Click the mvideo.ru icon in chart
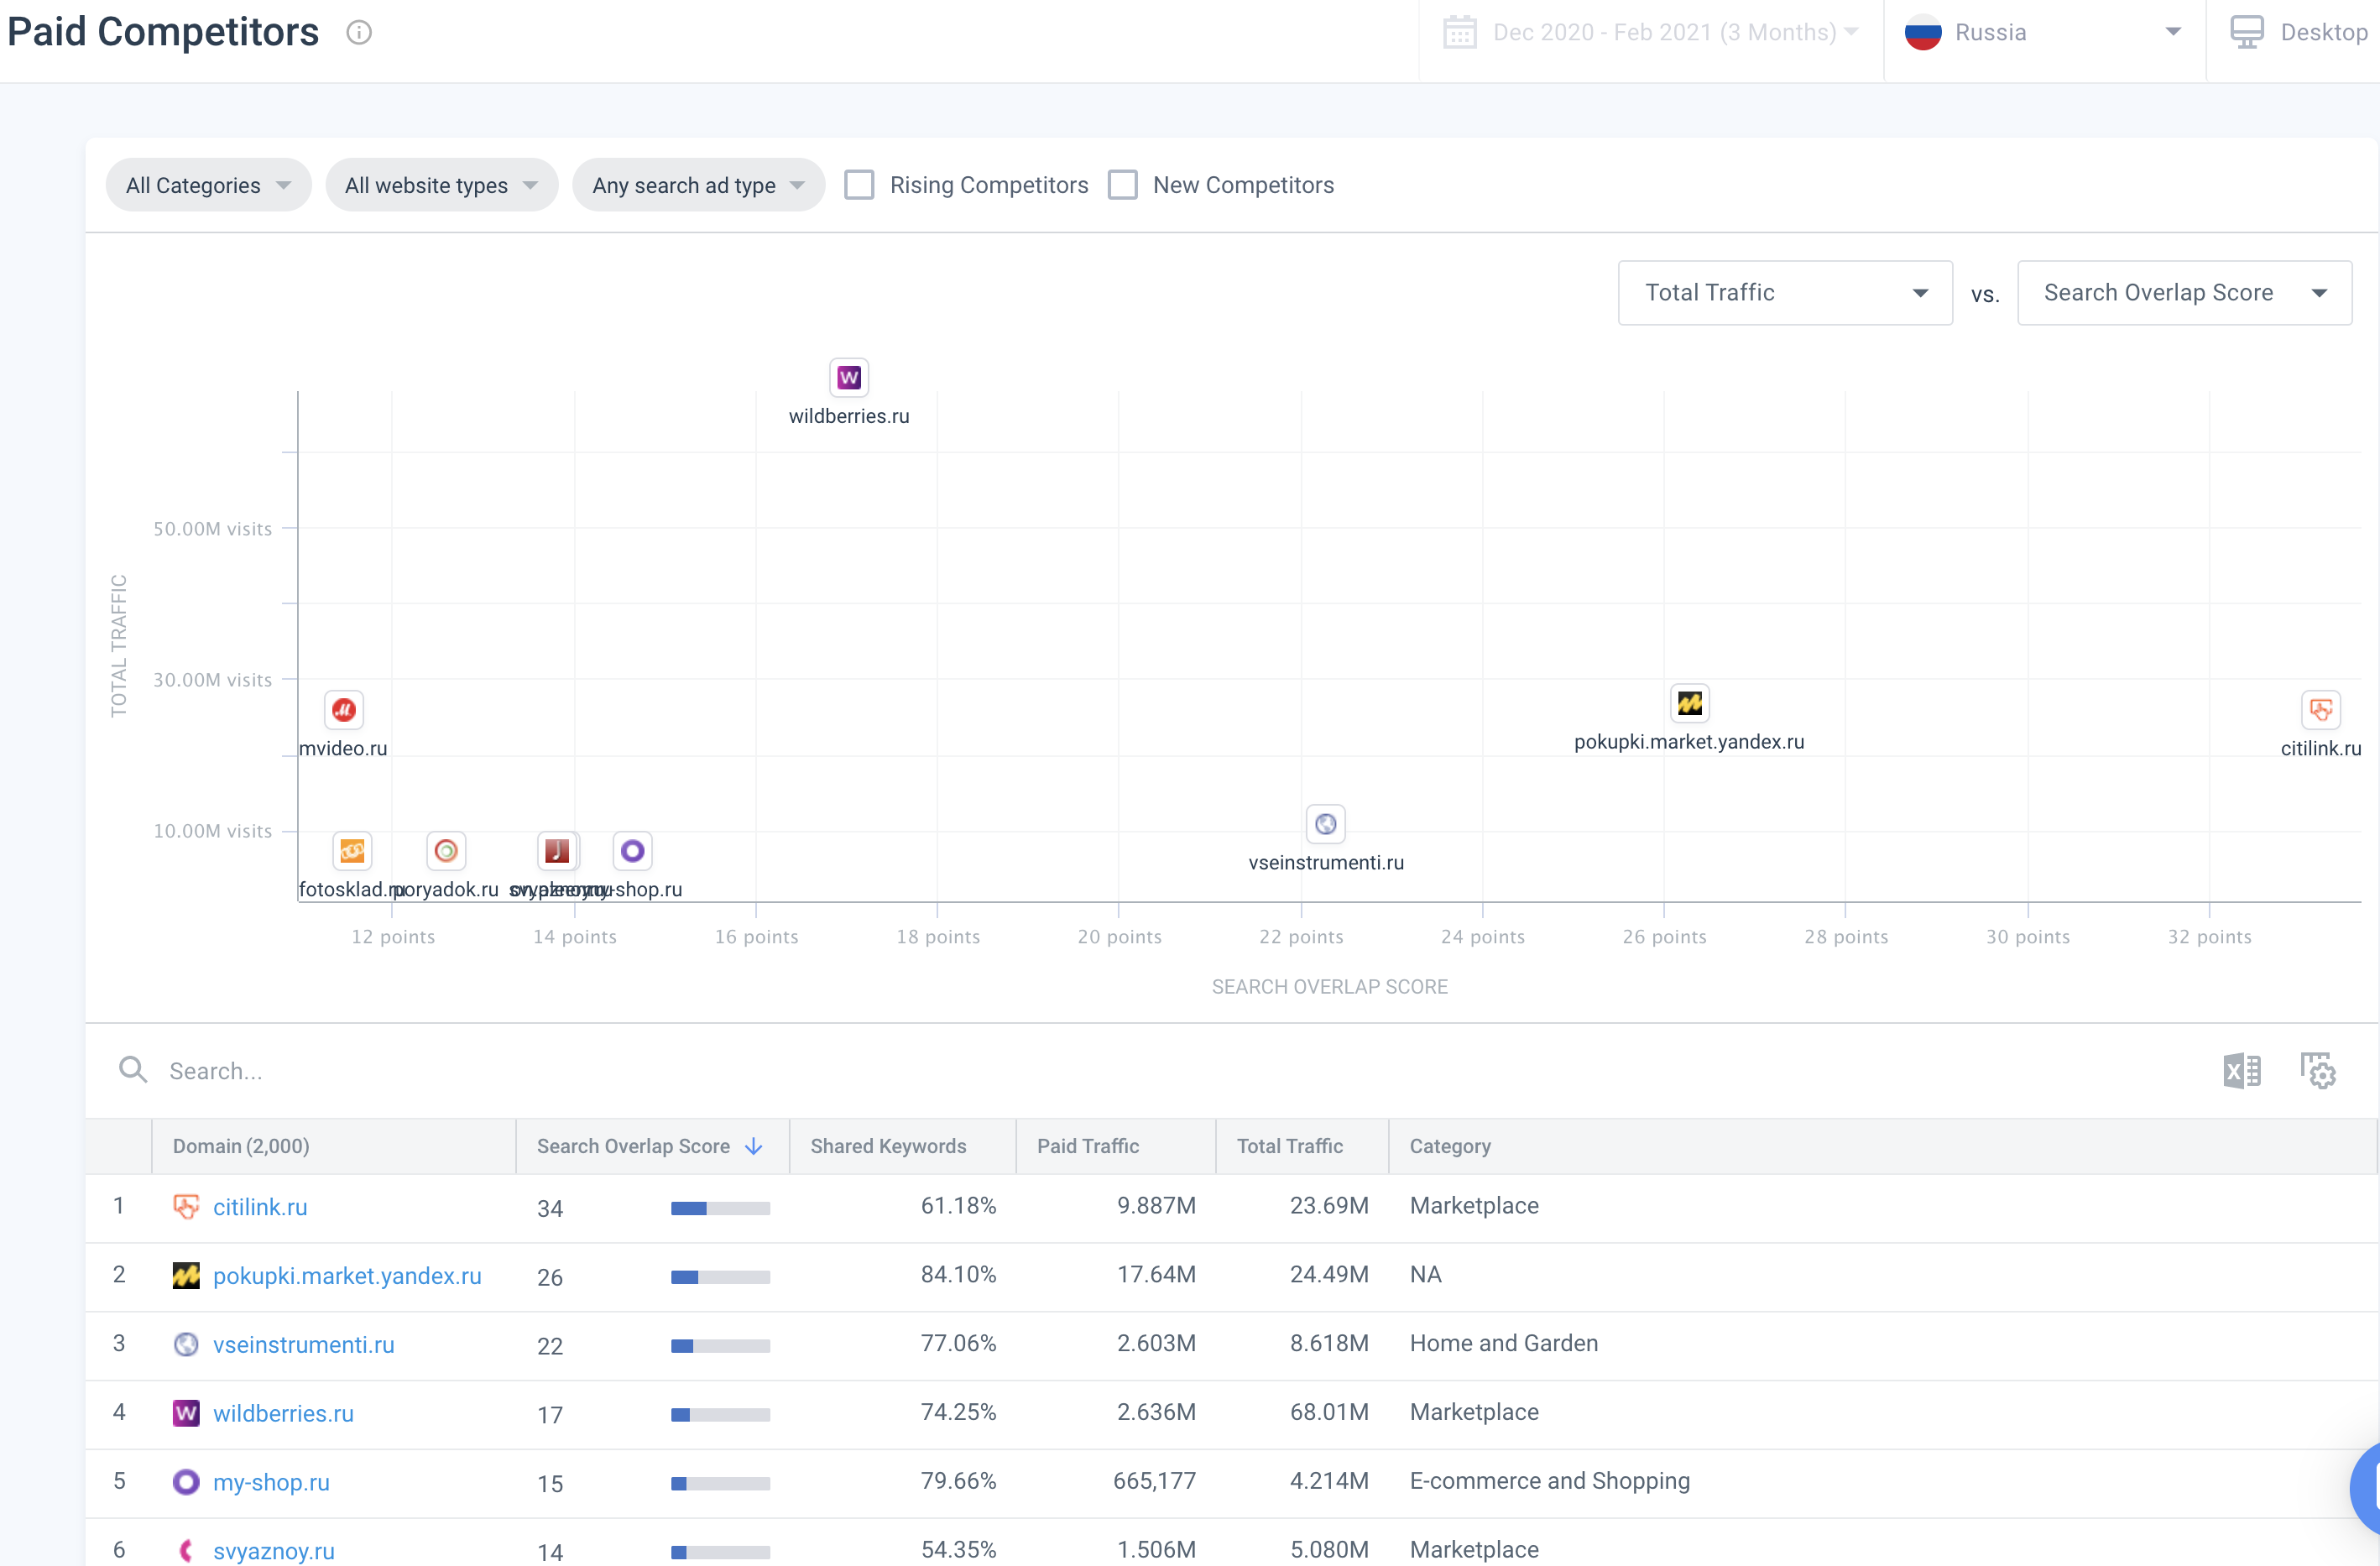 pos(343,710)
